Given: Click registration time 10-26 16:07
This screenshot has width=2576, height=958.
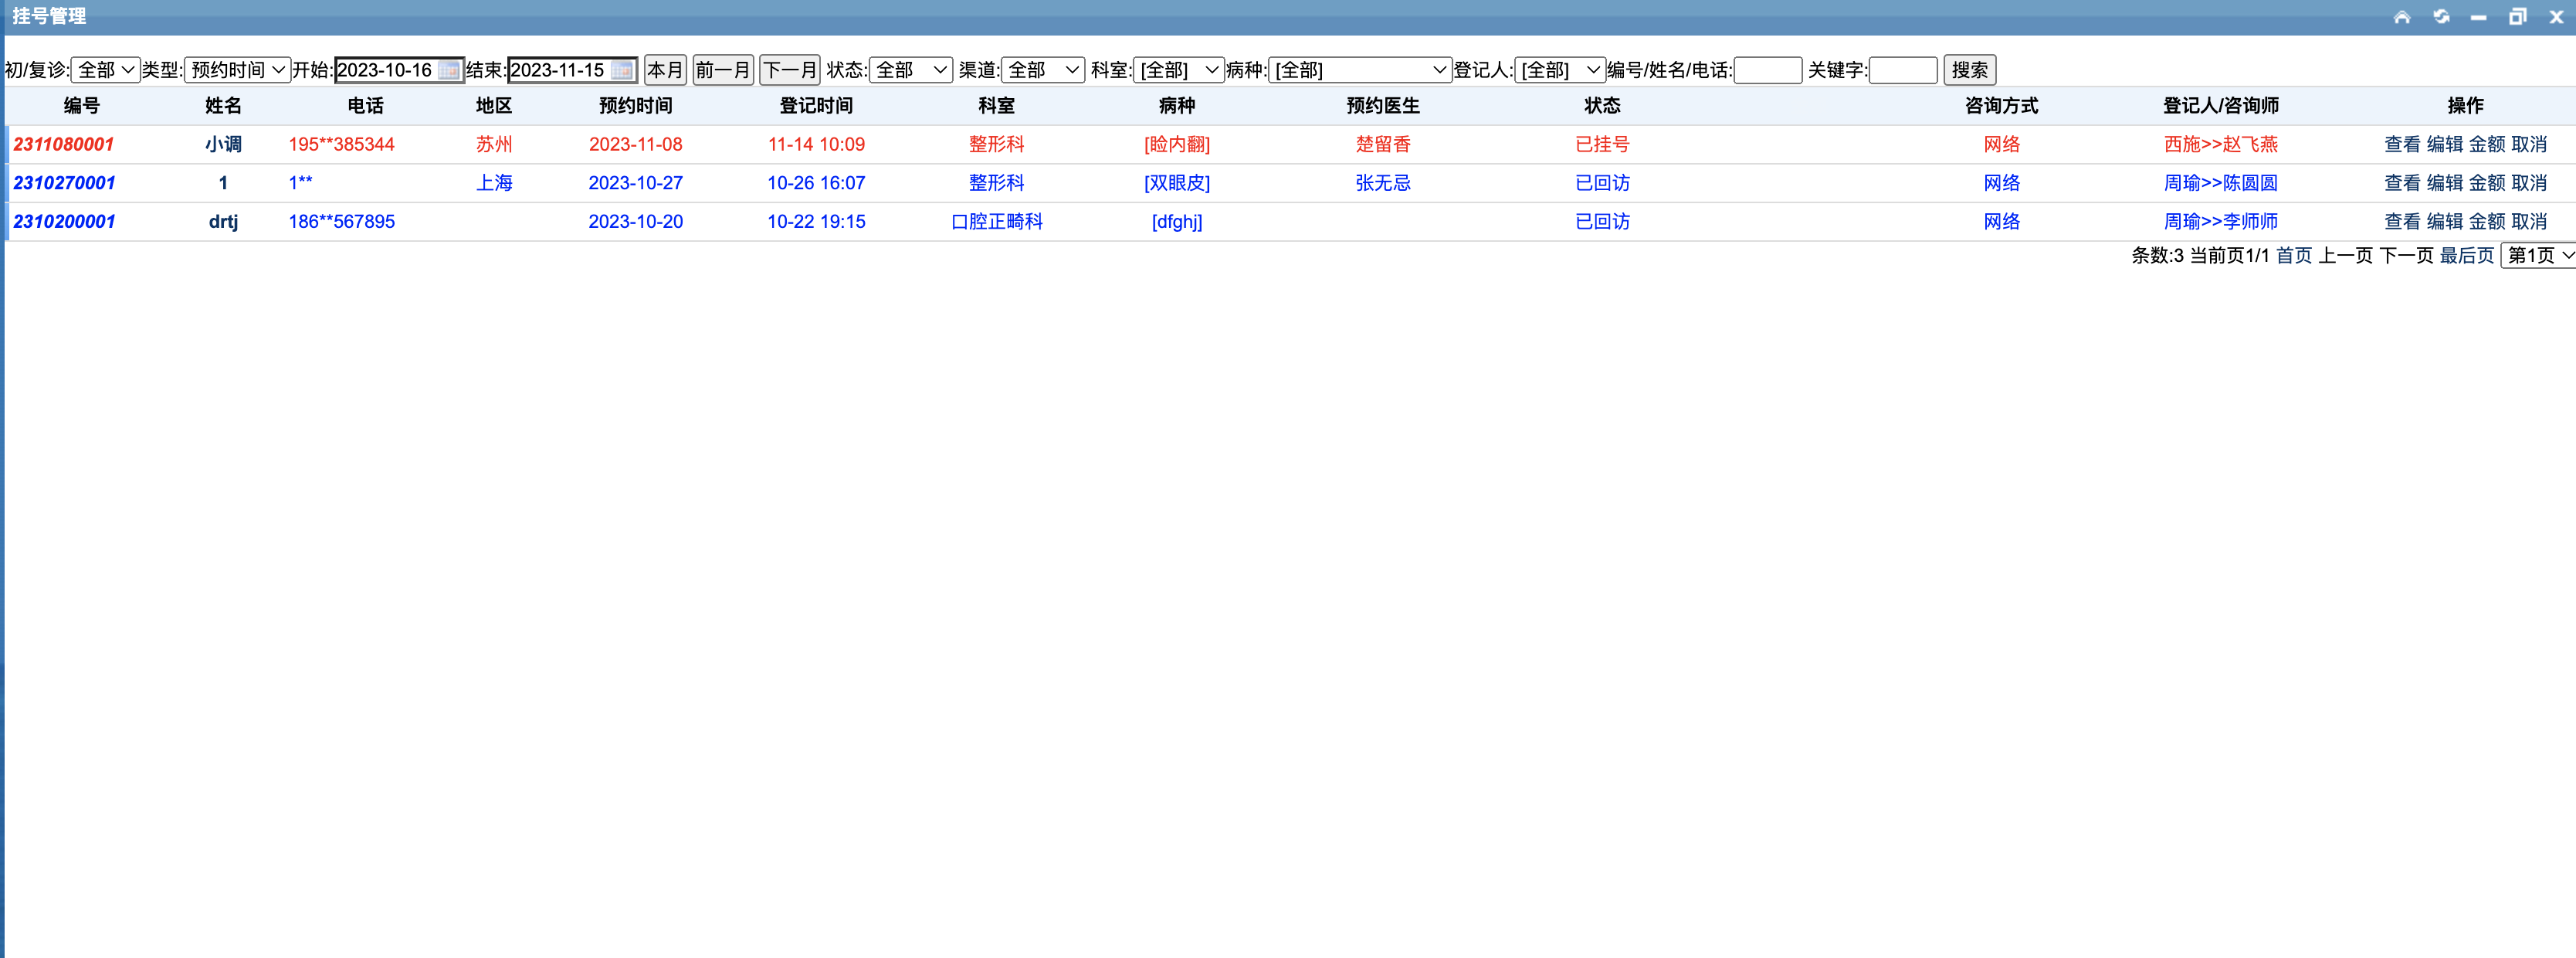Looking at the screenshot, I should pyautogui.click(x=816, y=183).
